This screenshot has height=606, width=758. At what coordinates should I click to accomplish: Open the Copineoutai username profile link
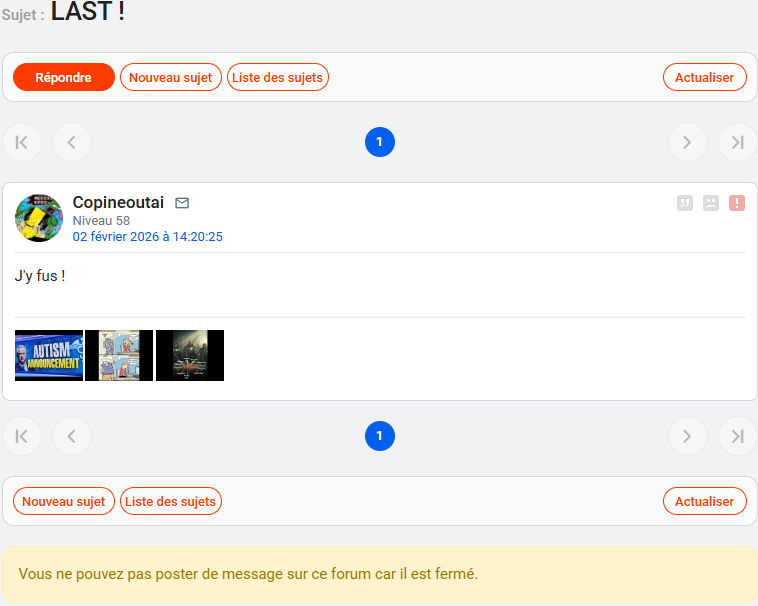click(118, 203)
